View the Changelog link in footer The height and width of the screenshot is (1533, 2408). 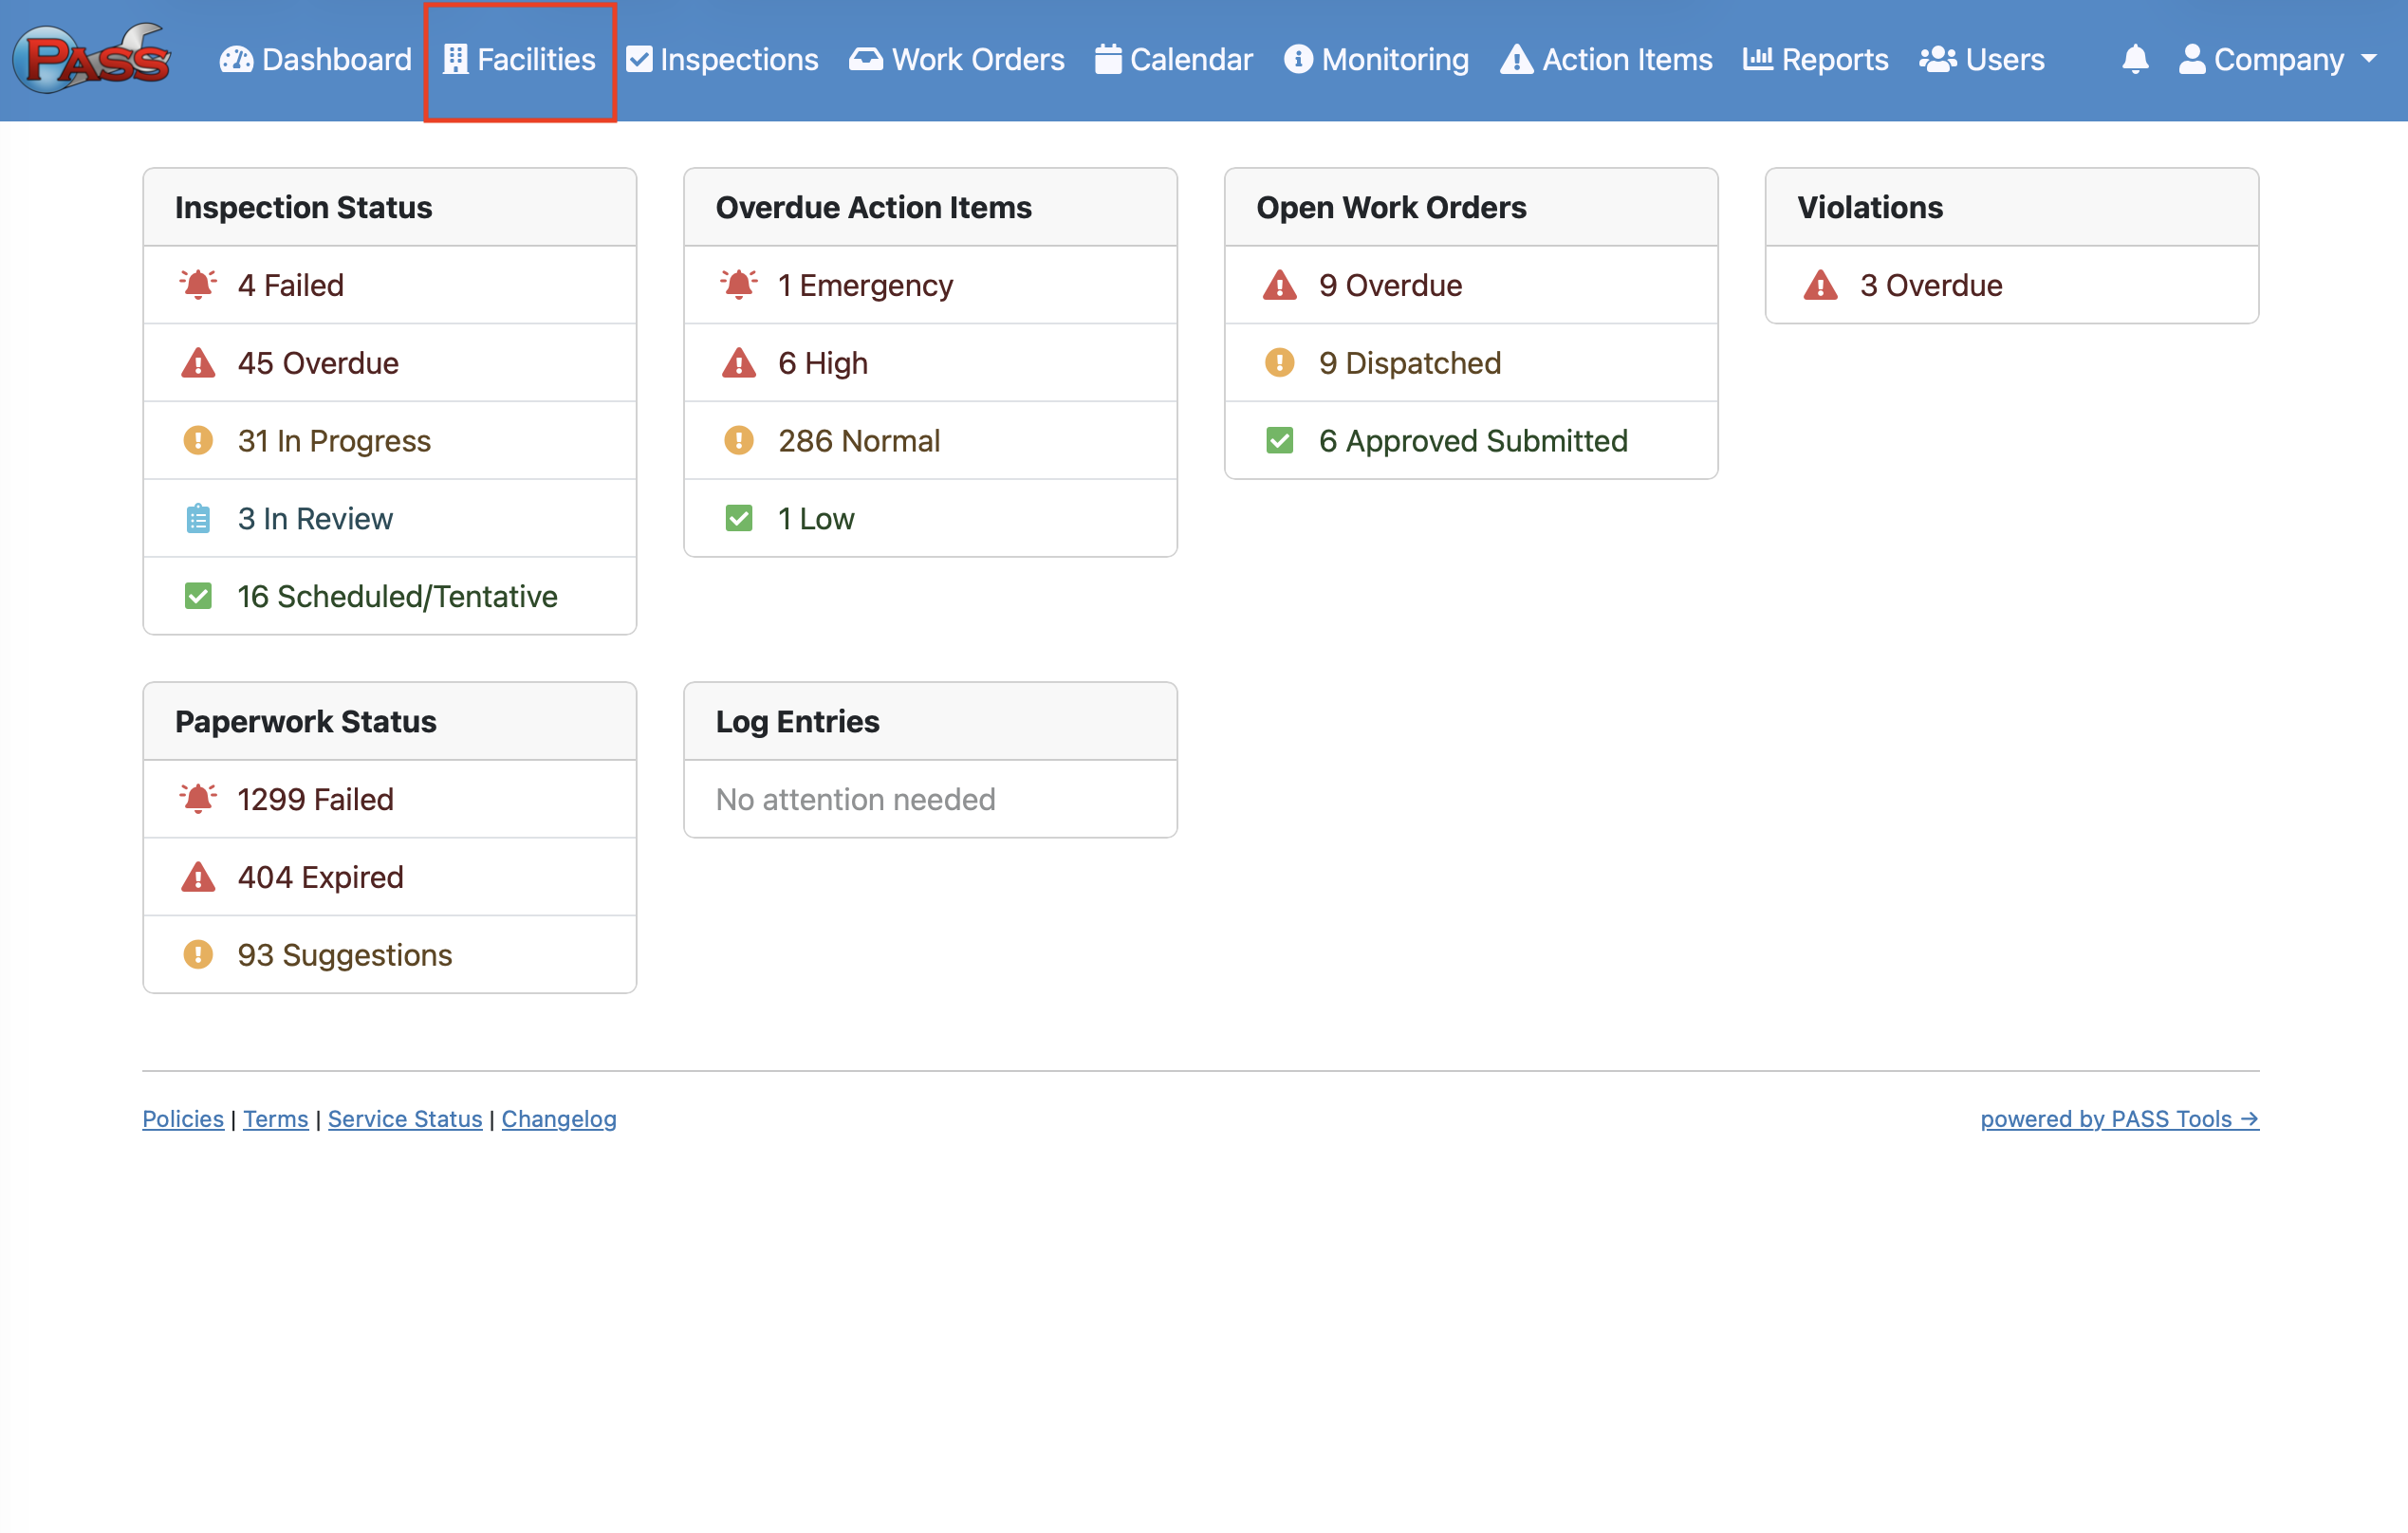558,1118
